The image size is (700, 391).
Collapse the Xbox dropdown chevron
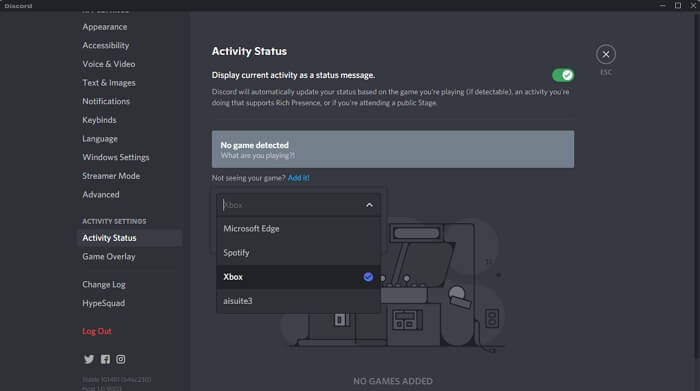tap(369, 205)
